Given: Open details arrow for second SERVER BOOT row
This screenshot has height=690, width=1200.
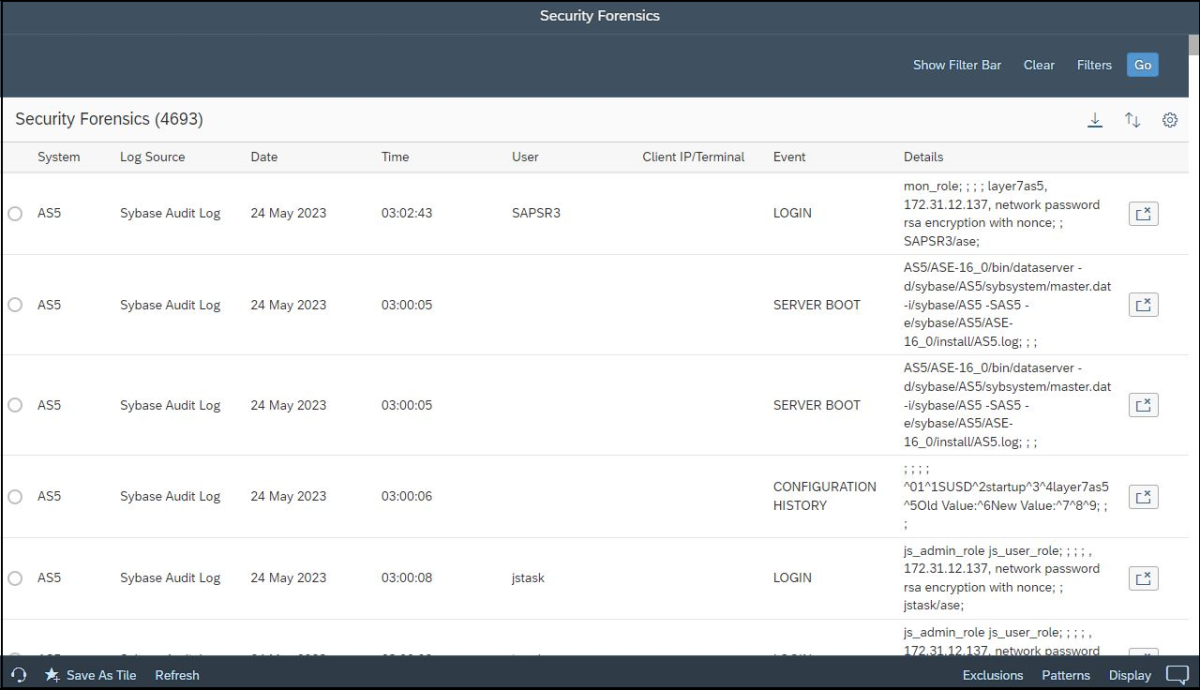Looking at the screenshot, I should click(1143, 405).
